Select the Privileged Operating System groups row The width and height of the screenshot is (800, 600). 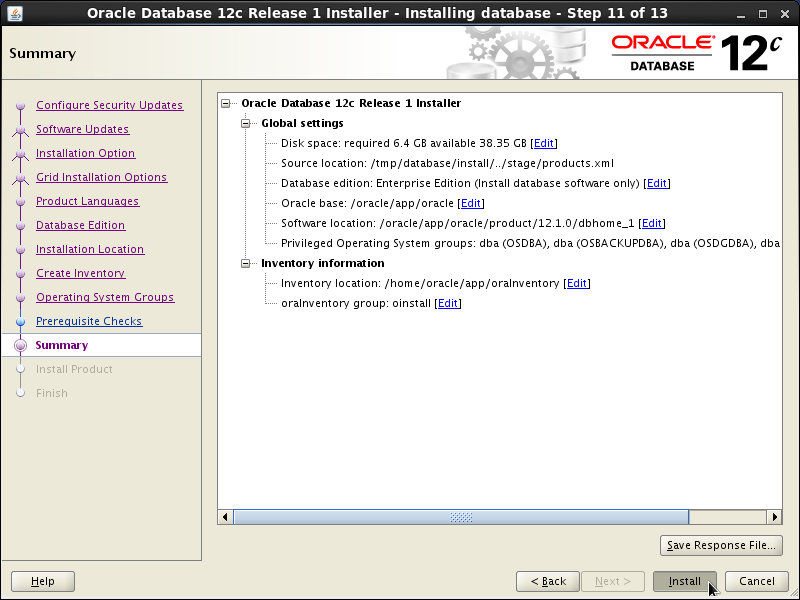(531, 243)
